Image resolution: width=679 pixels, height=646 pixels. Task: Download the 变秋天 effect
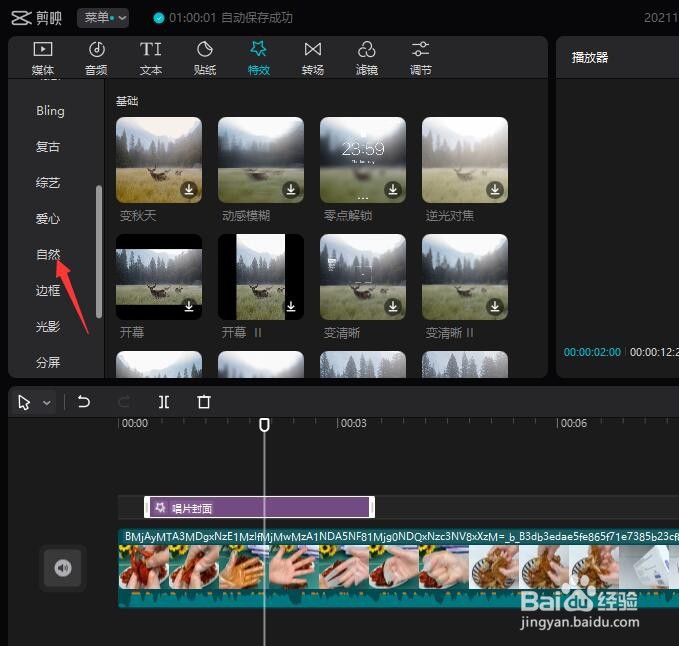click(x=189, y=189)
